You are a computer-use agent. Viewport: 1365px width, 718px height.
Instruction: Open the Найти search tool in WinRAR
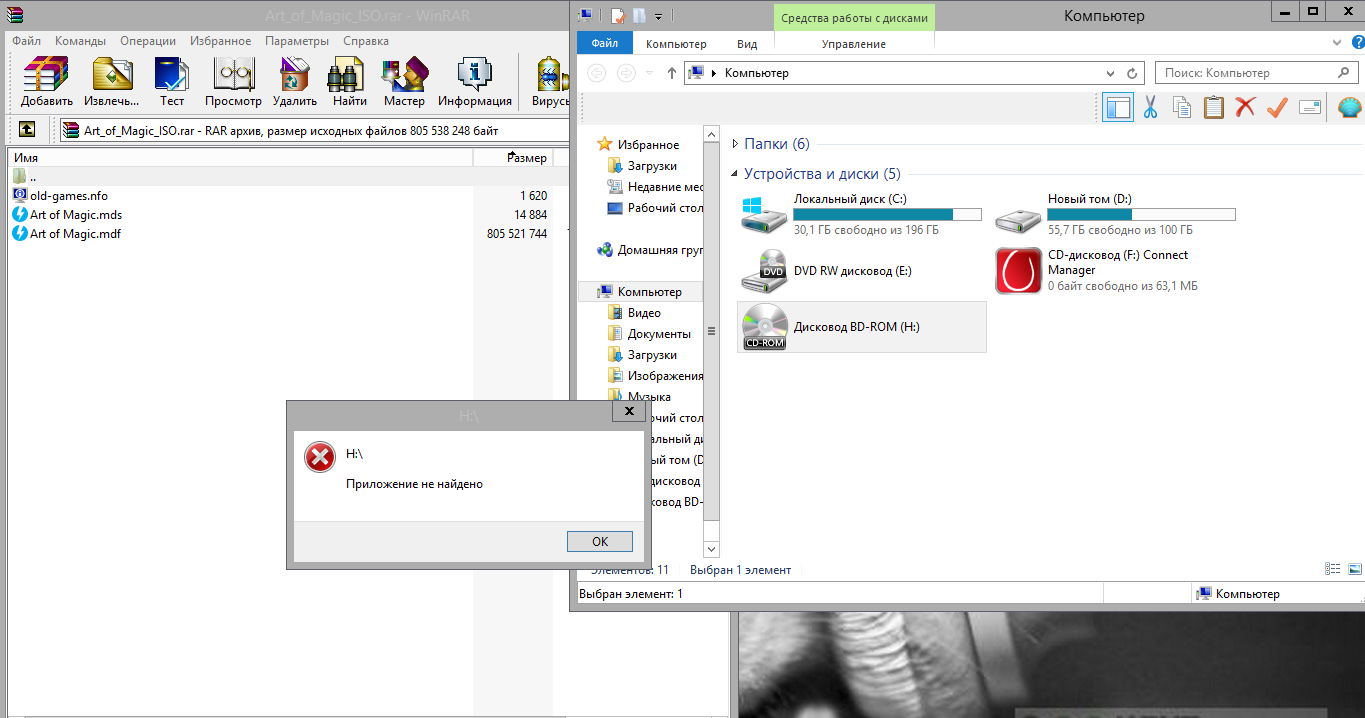(349, 82)
